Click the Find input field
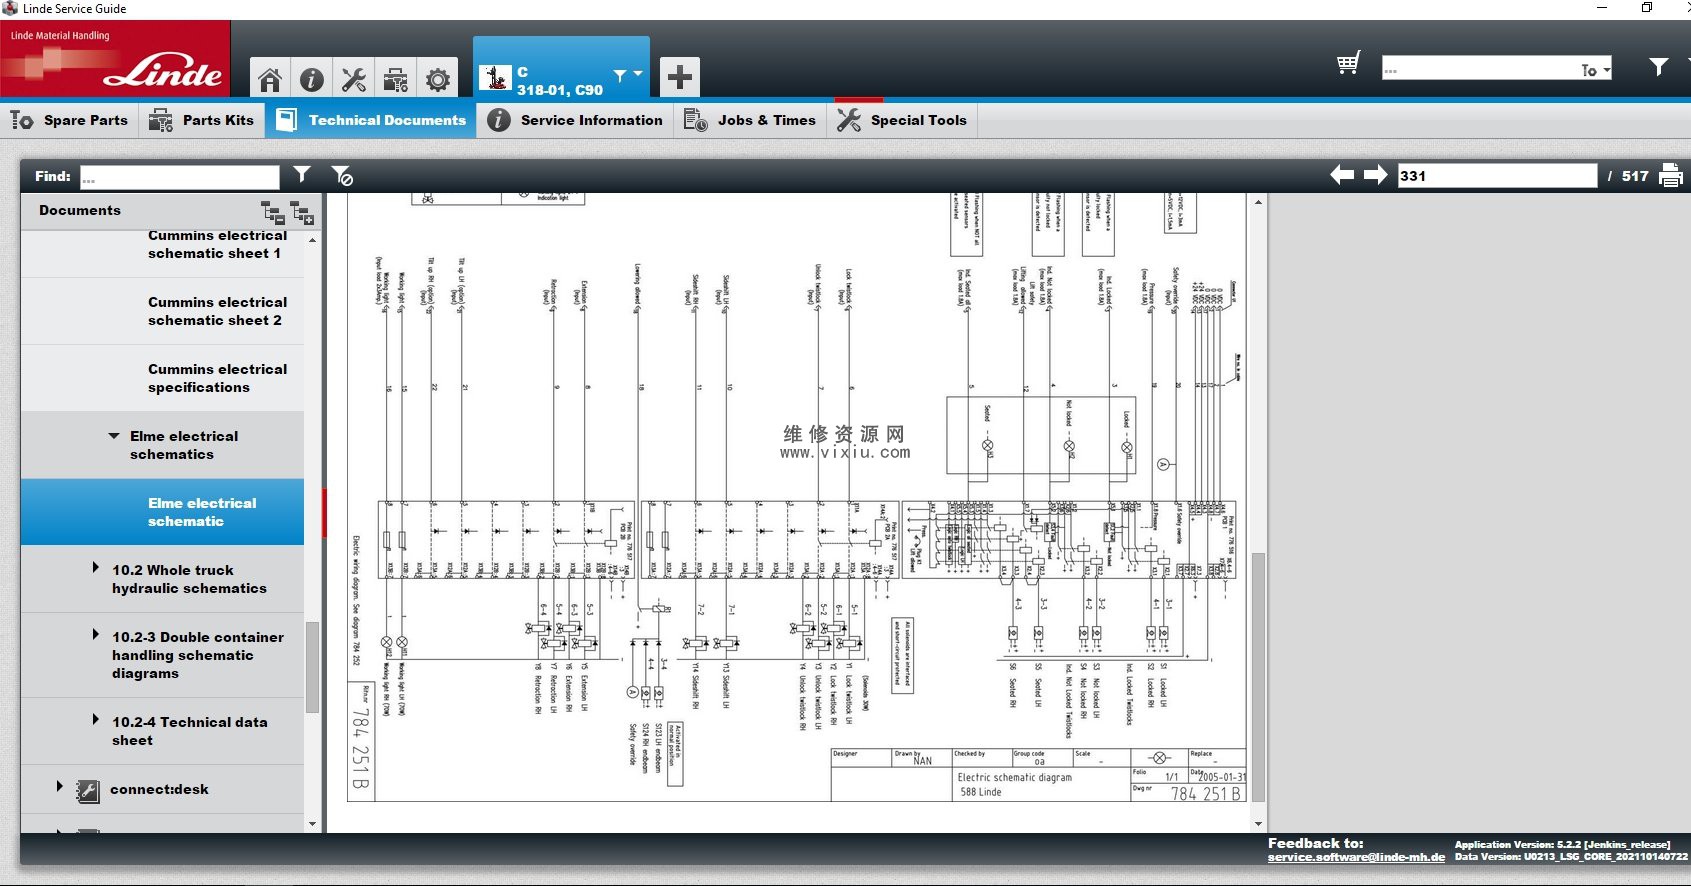Viewport: 1691px width, 886px height. click(180, 177)
